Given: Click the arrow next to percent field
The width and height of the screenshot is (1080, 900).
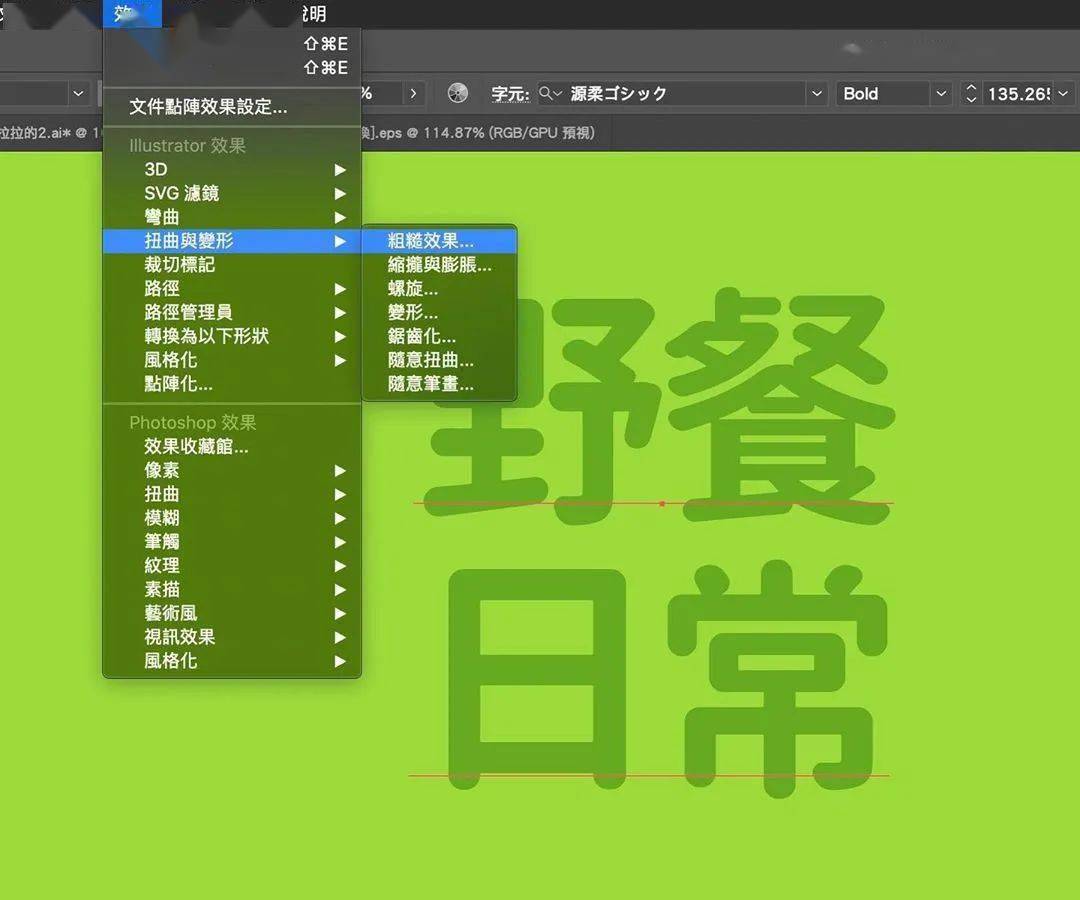Looking at the screenshot, I should 413,93.
